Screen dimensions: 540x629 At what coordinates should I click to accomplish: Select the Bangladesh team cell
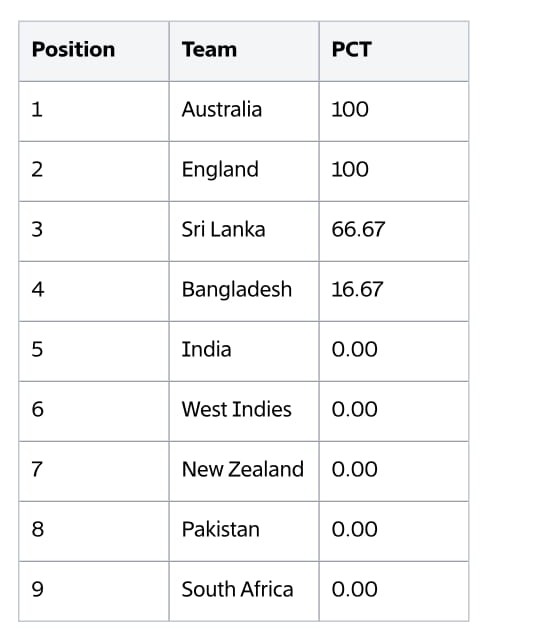[x=244, y=291]
